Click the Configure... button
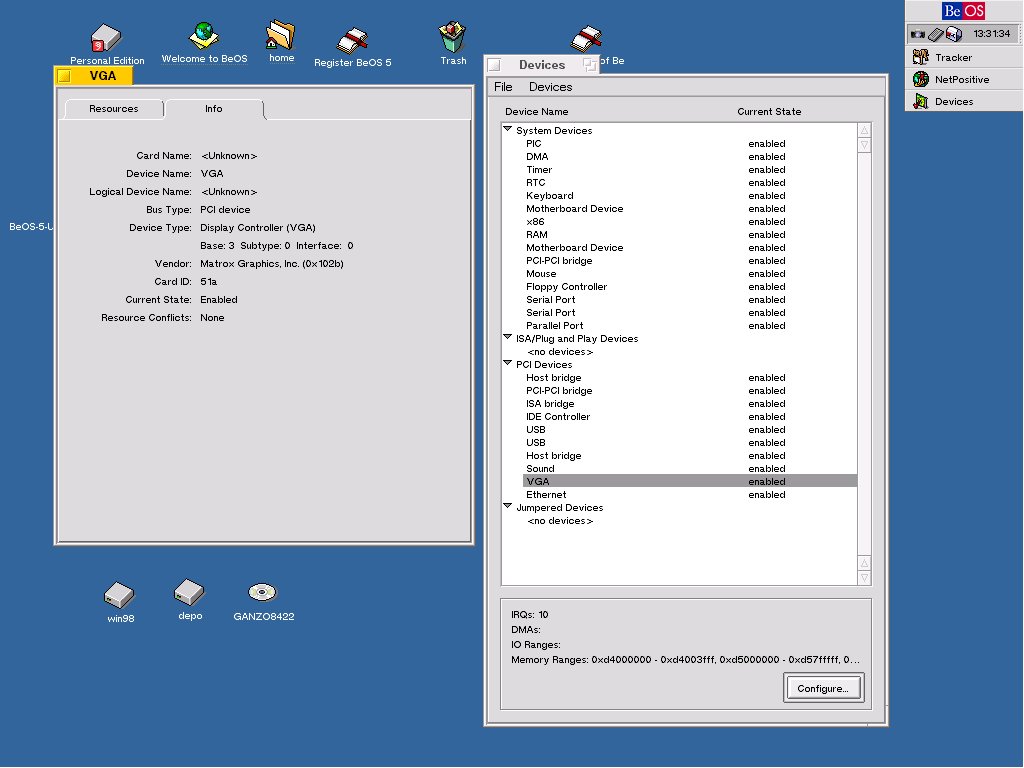Image resolution: width=1024 pixels, height=768 pixels. coord(823,688)
